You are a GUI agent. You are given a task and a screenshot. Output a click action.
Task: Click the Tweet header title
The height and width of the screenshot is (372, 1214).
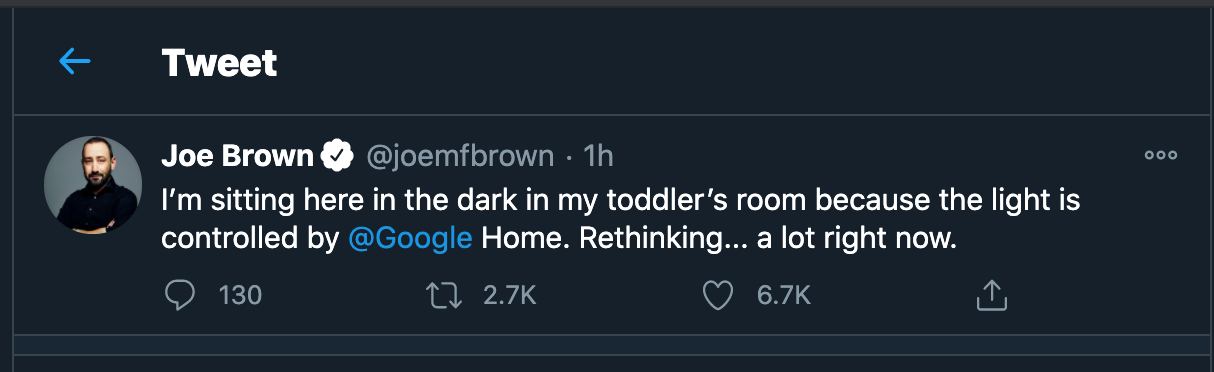click(x=219, y=63)
